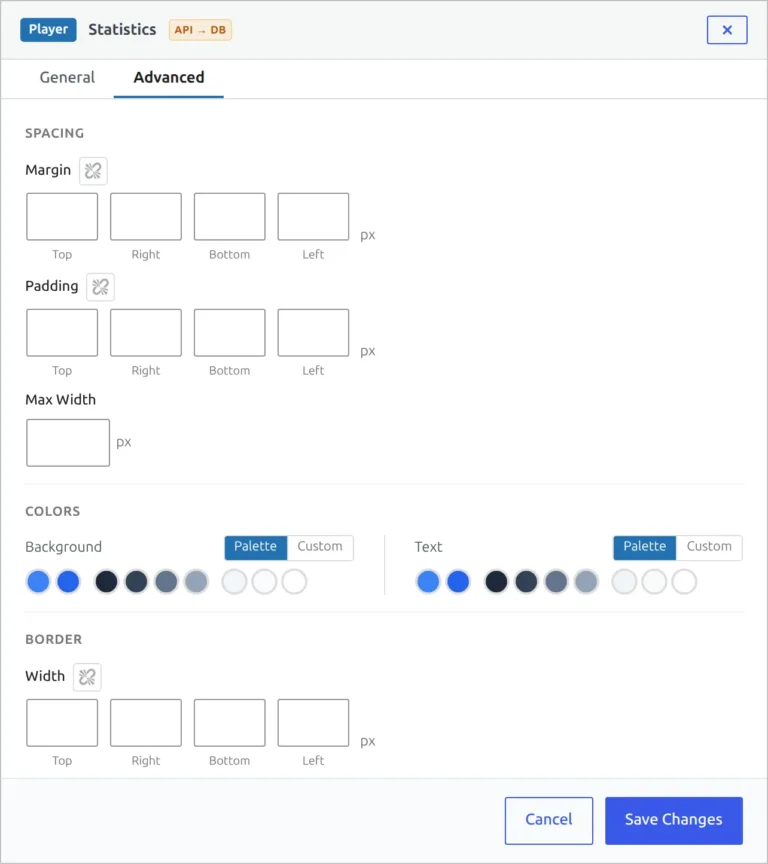
Task: Select Palette mode for Background color
Action: point(256,547)
